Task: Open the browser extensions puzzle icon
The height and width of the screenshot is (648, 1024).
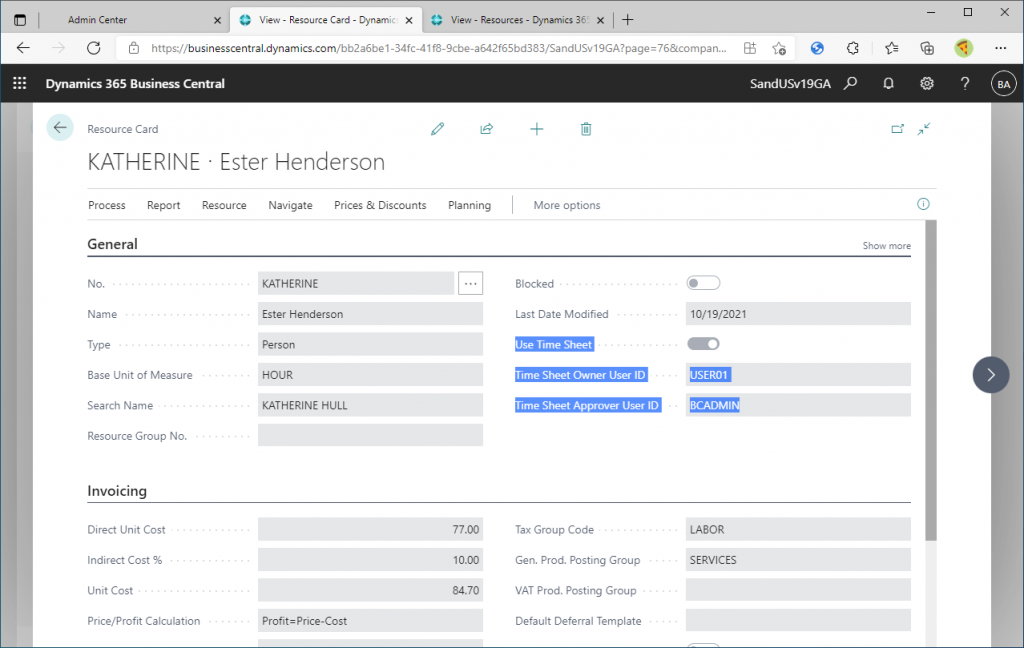Action: coord(852,48)
